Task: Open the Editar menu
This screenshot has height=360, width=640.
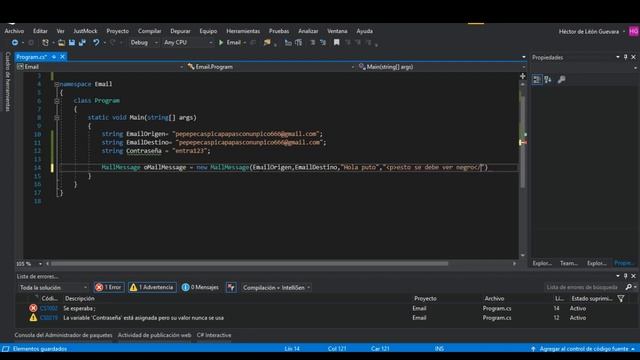Action: click(40, 31)
